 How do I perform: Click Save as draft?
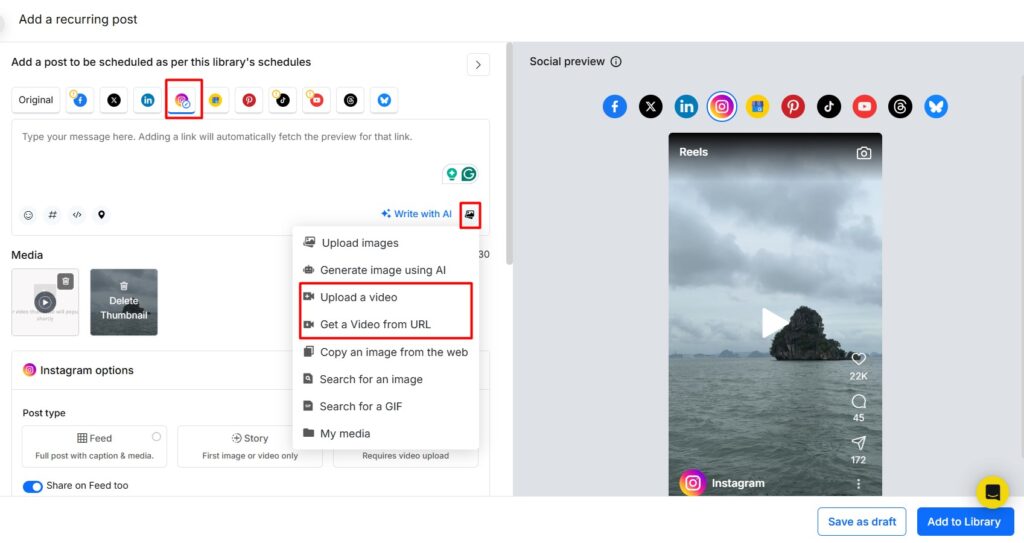click(x=861, y=521)
